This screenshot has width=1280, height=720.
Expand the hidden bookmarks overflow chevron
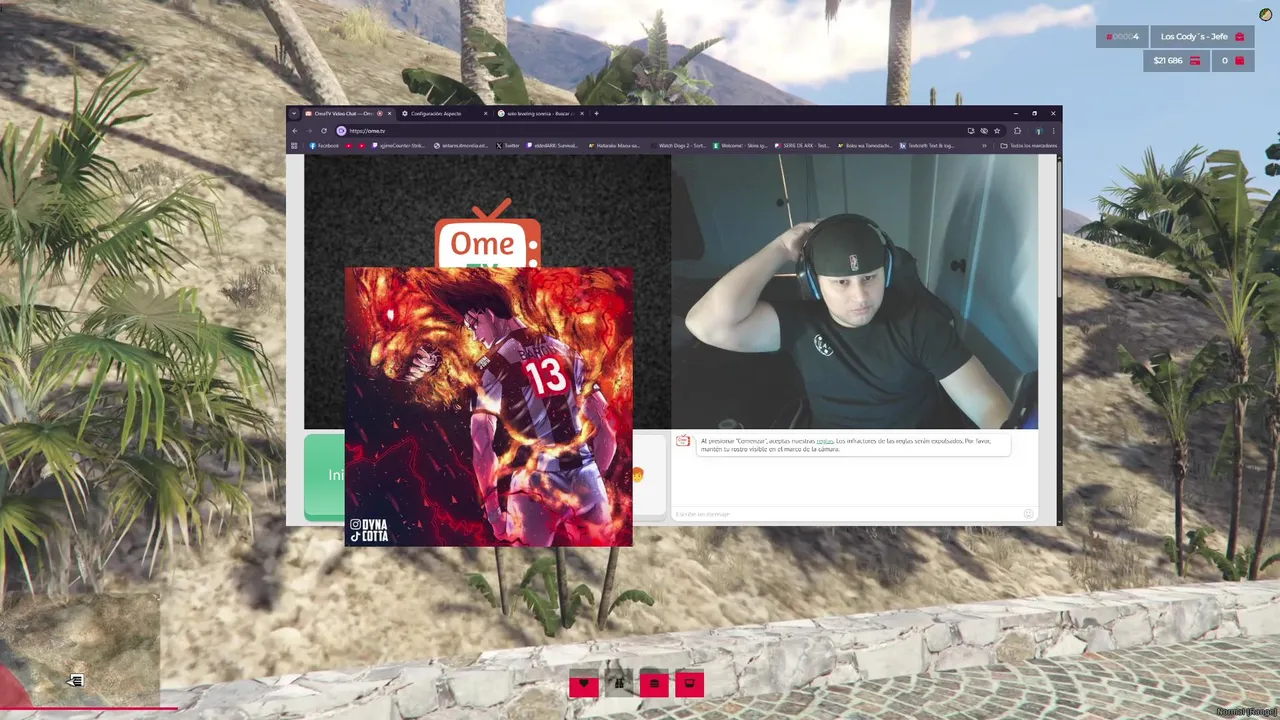pos(984,146)
